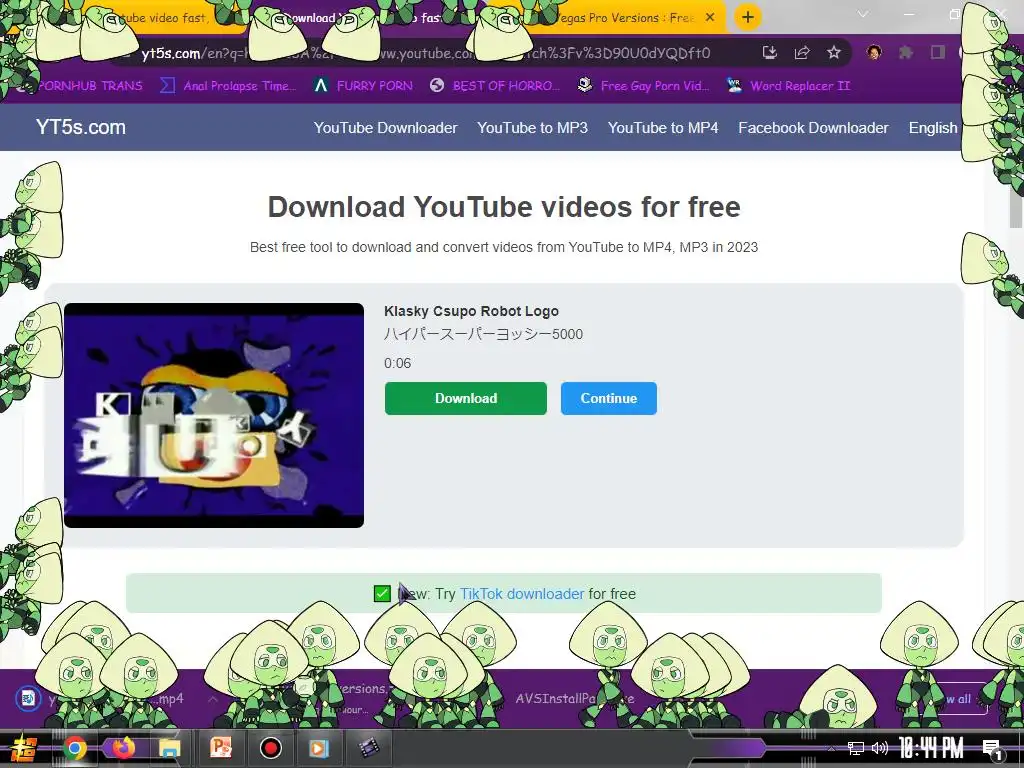Launch Firefox from the taskbar

(123, 748)
